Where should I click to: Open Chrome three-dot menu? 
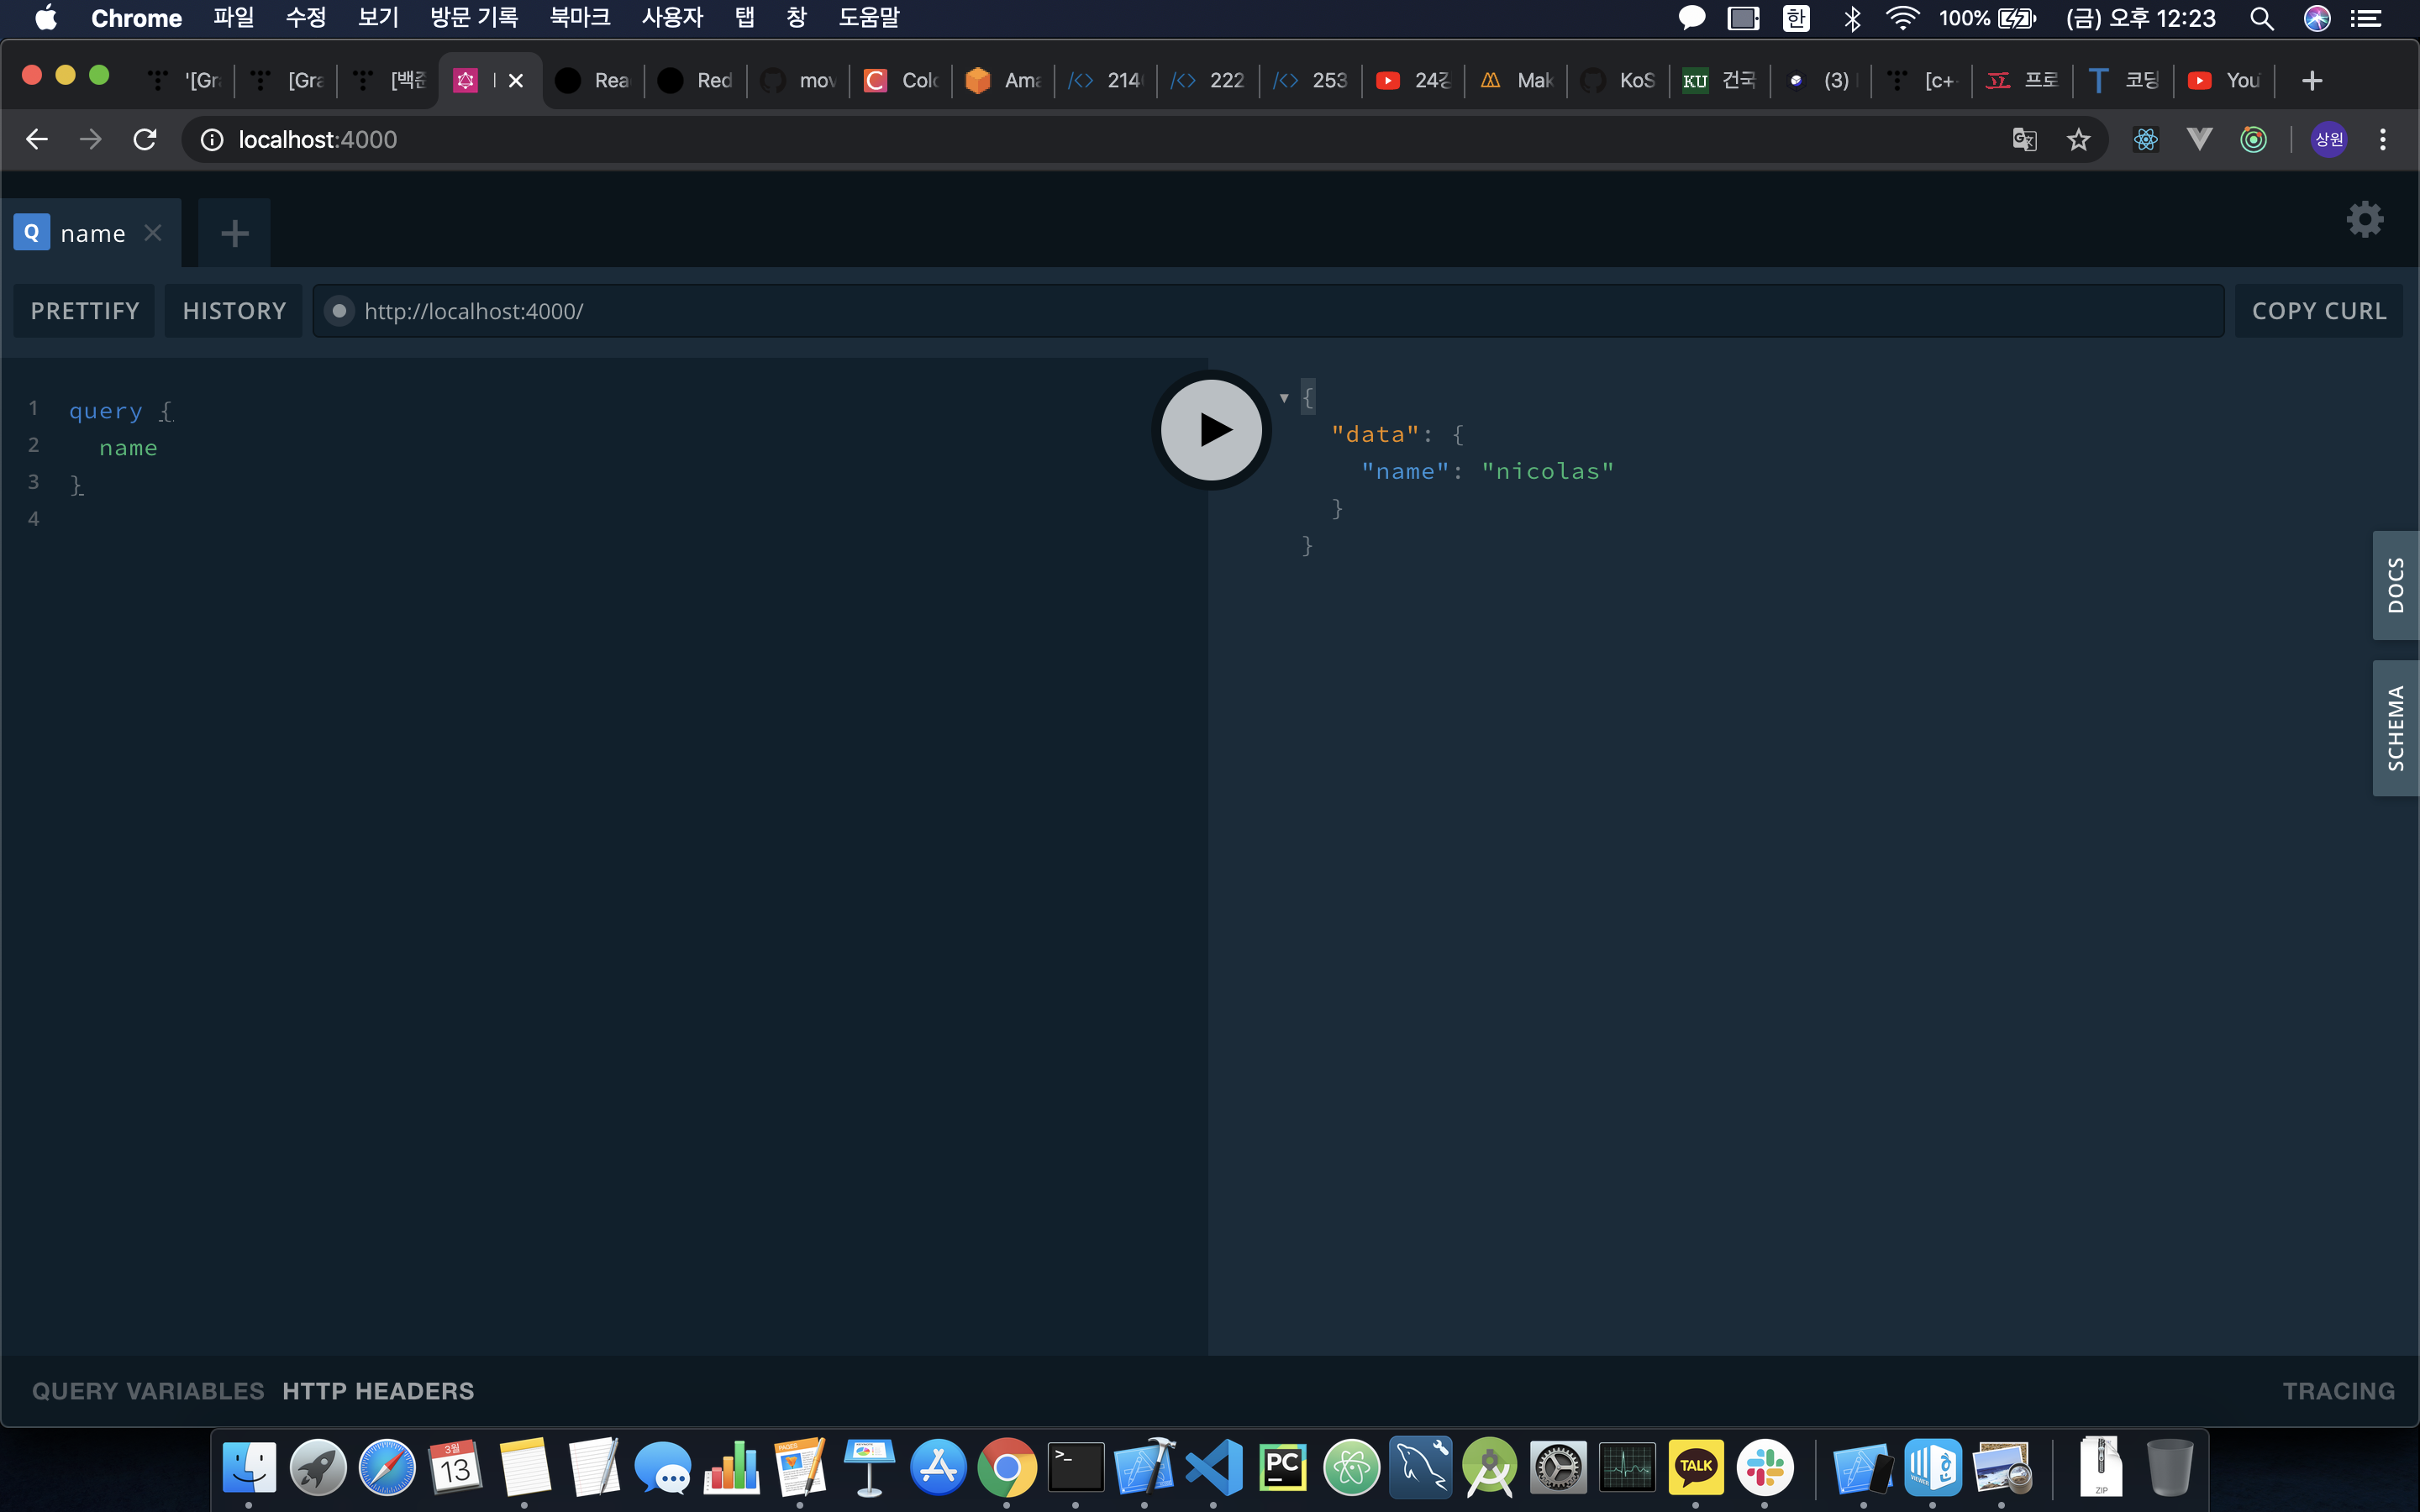point(2382,139)
